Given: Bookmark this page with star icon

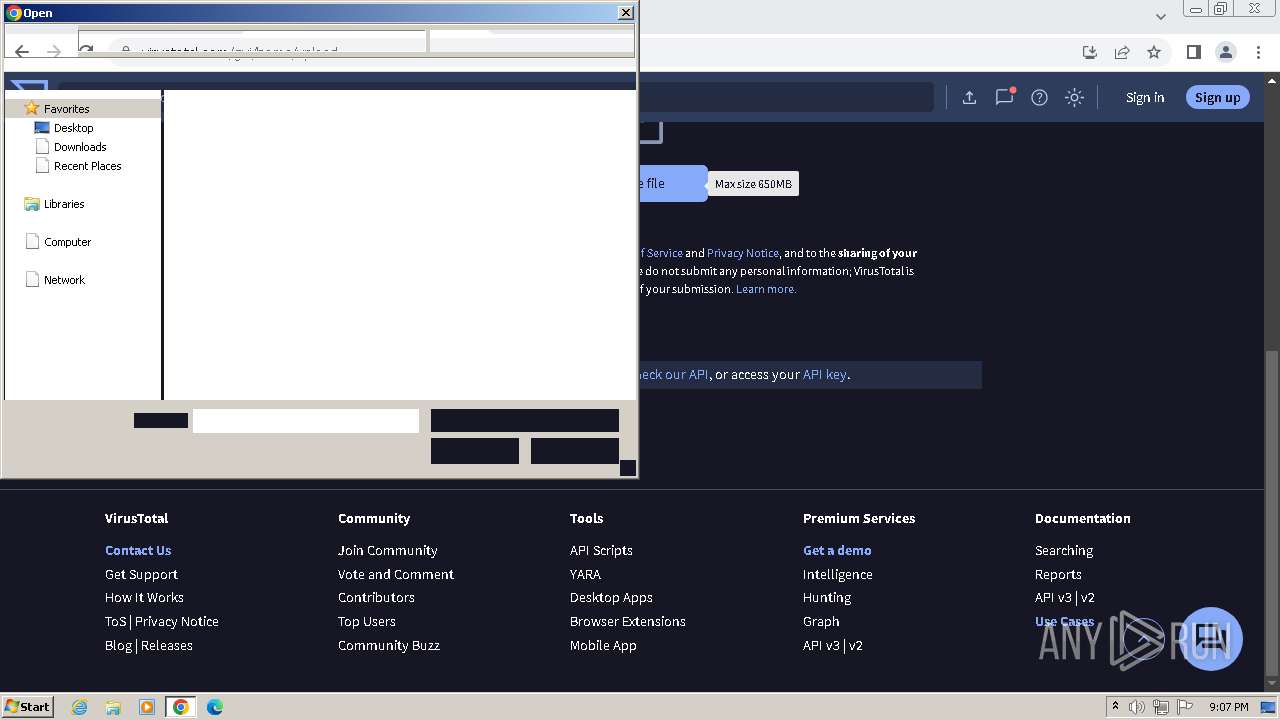Looking at the screenshot, I should tap(1154, 52).
